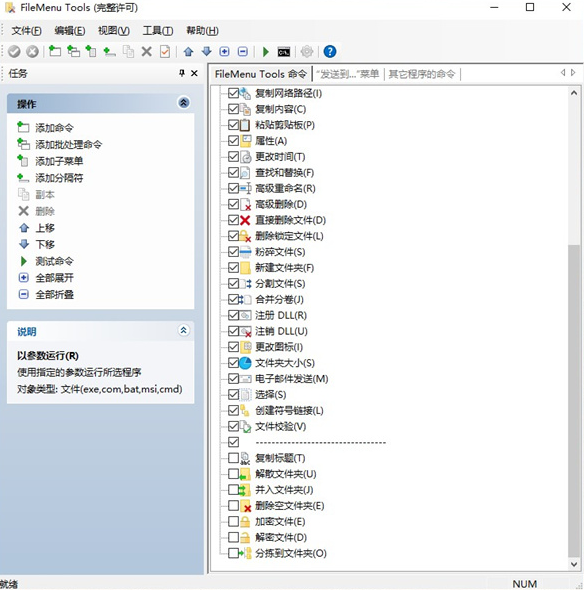Image resolution: width=584 pixels, height=590 pixels.
Task: Click the pin icon of the 任务 panel
Action: pyautogui.click(x=182, y=73)
